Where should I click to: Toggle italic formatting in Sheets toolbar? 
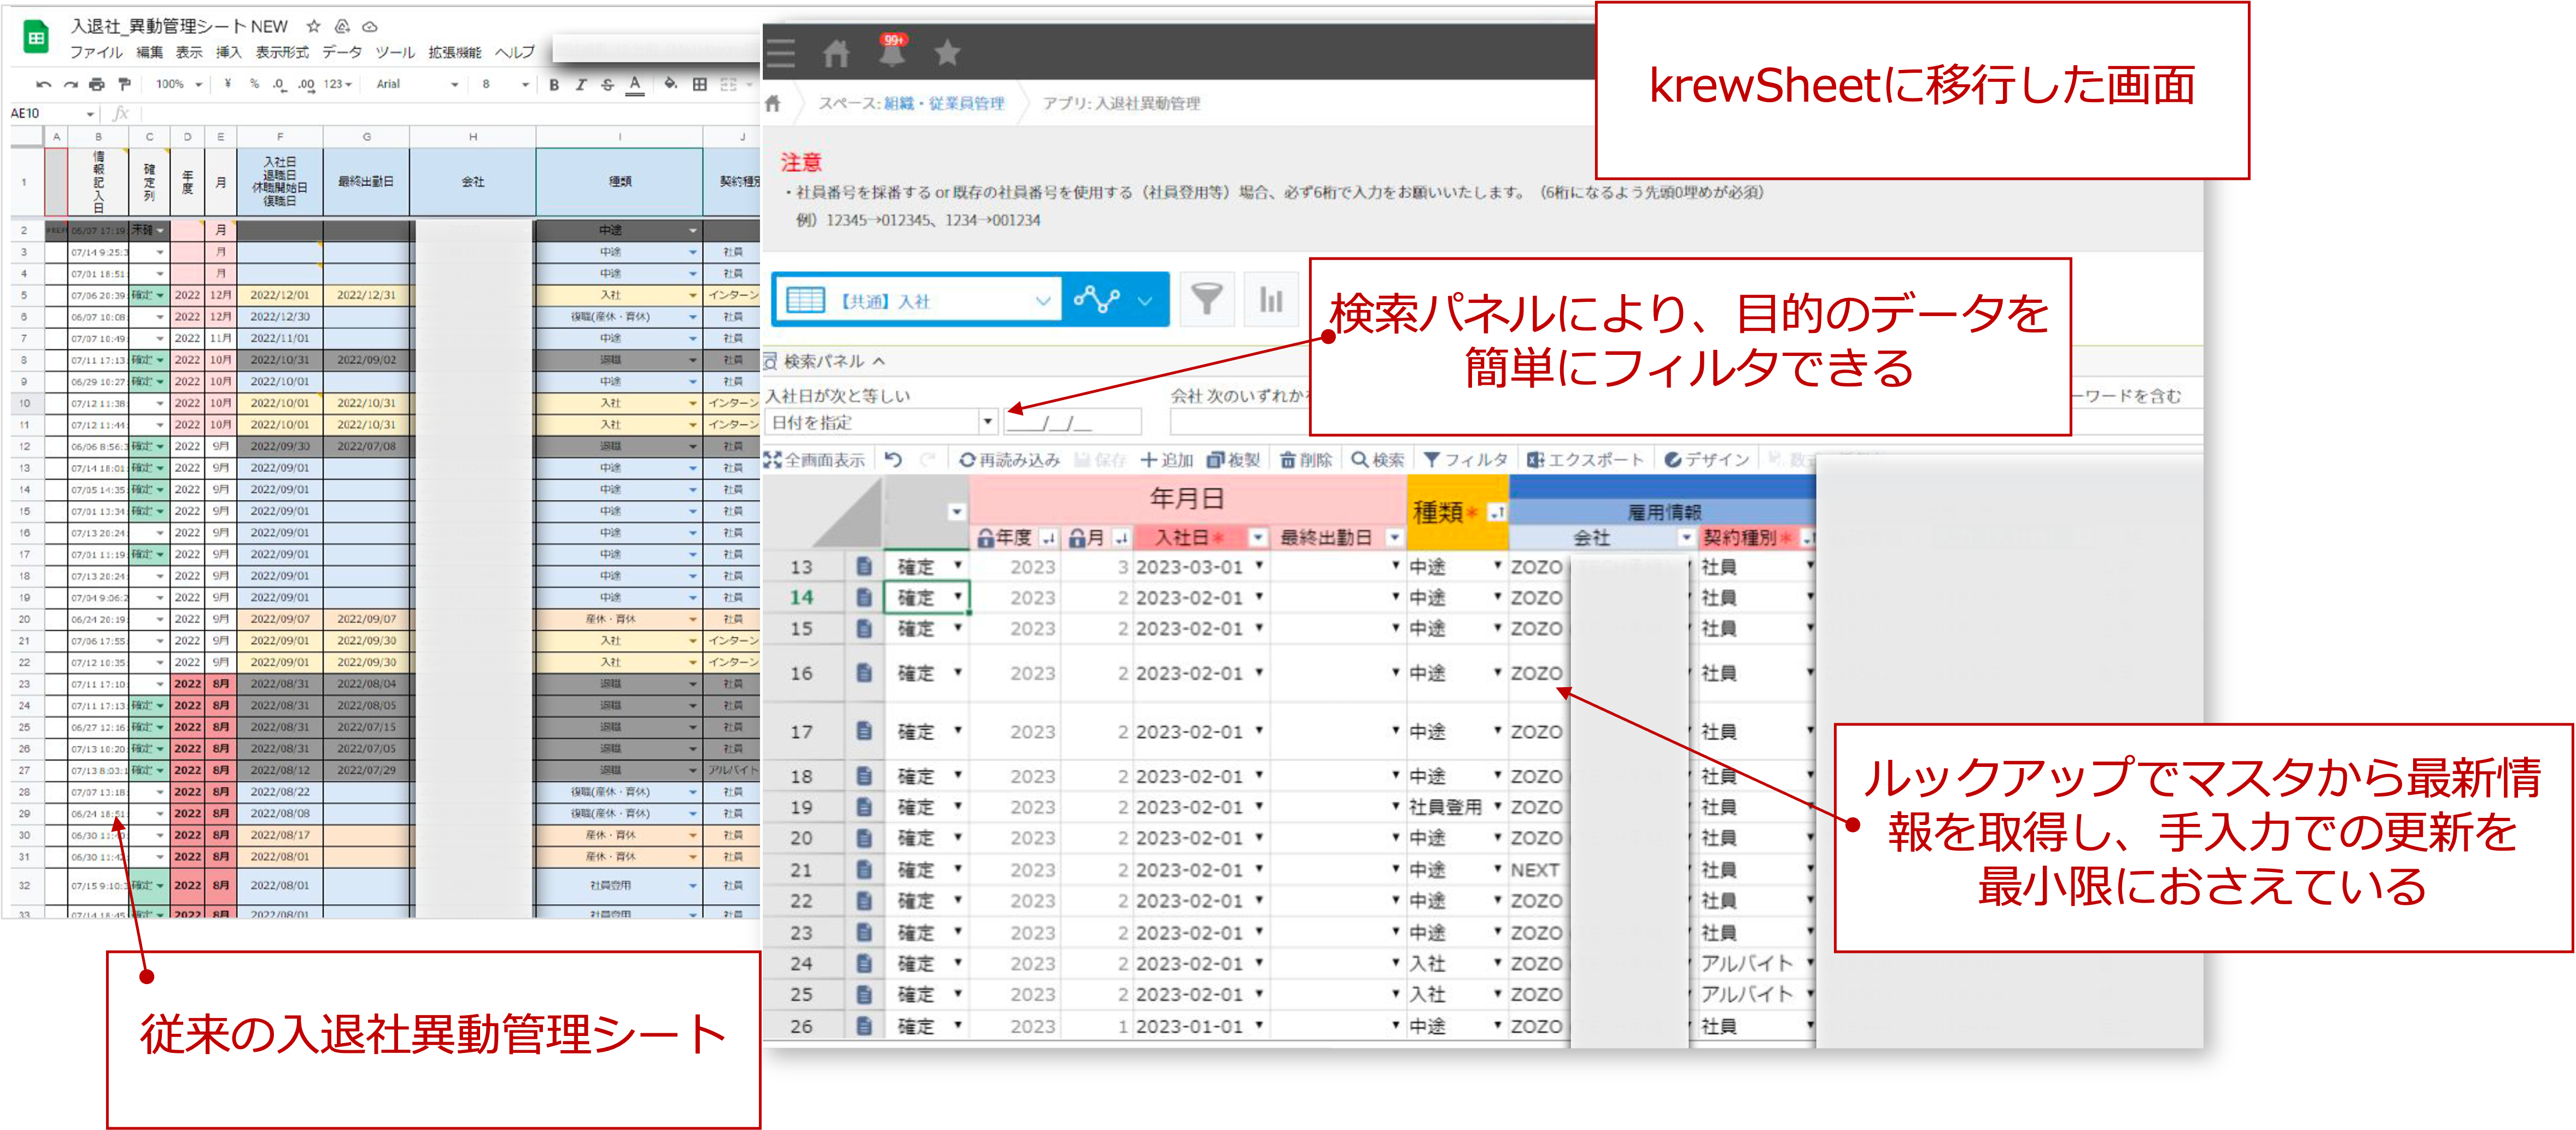pyautogui.click(x=581, y=85)
